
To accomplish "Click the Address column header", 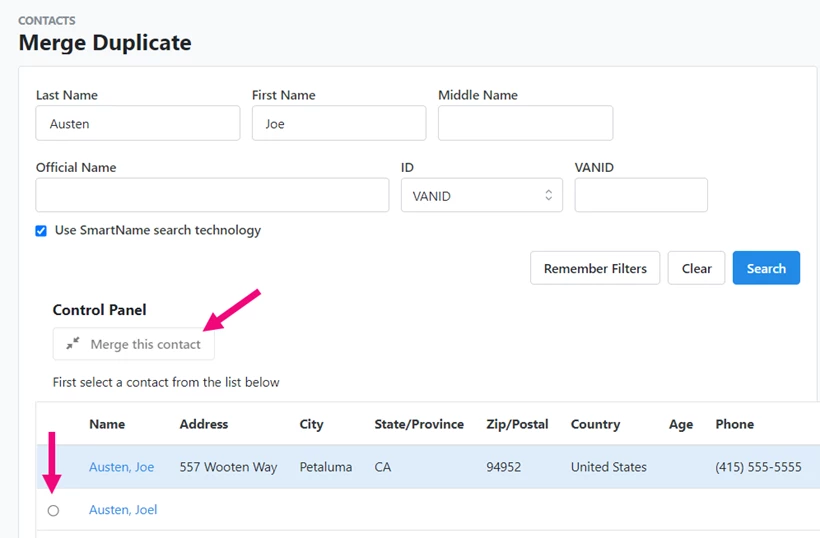I will (x=204, y=424).
